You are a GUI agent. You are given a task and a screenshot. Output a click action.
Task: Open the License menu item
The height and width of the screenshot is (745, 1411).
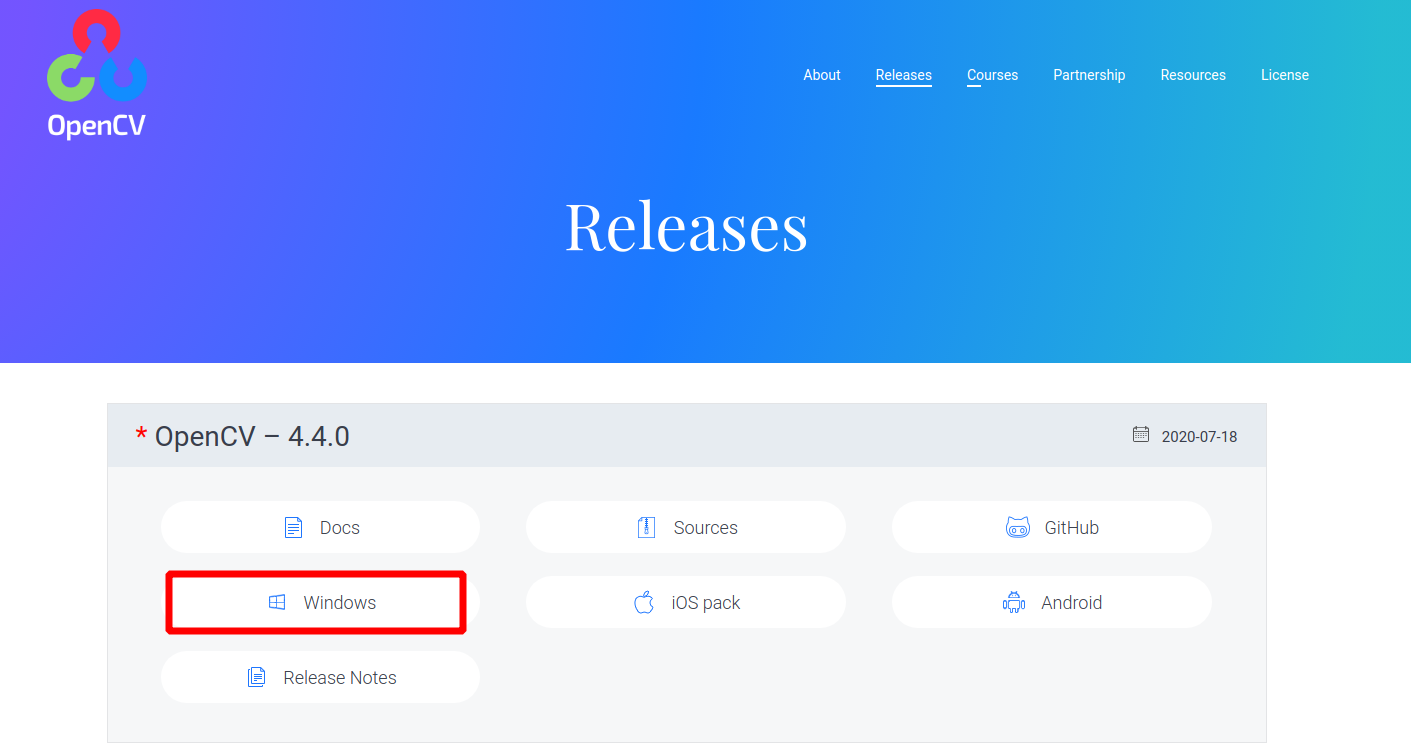[x=1285, y=75]
